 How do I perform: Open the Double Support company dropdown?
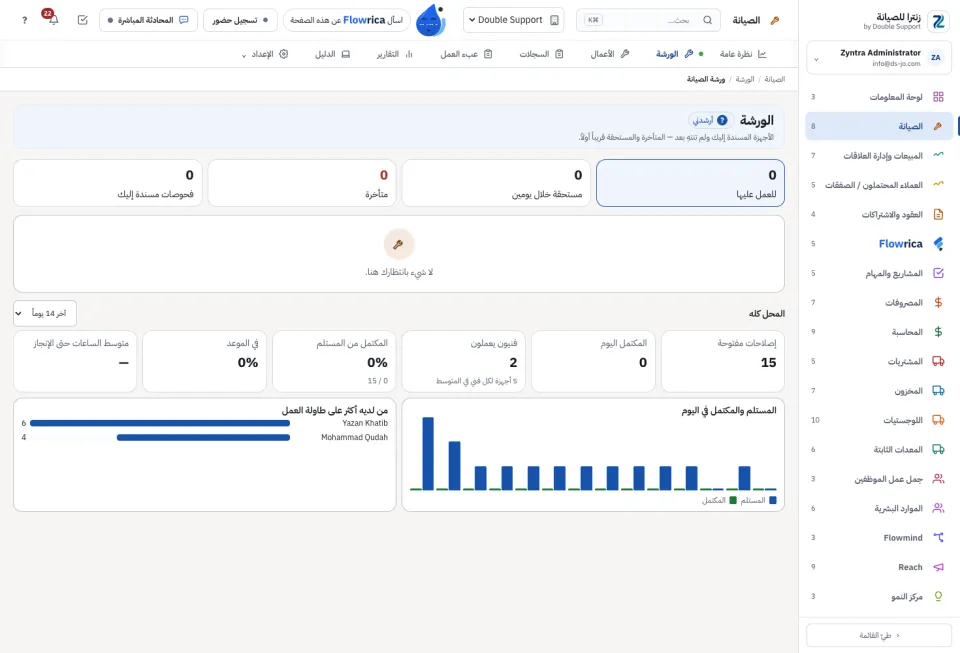tap(514, 20)
